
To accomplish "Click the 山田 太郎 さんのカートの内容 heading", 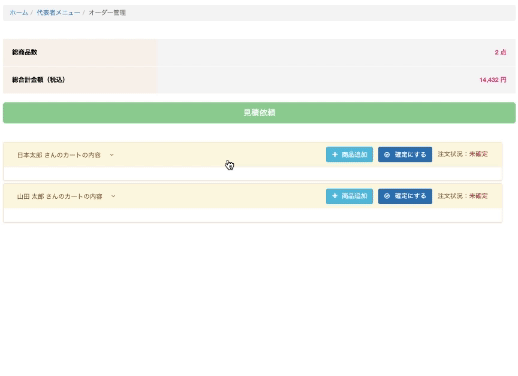I will click(60, 196).
